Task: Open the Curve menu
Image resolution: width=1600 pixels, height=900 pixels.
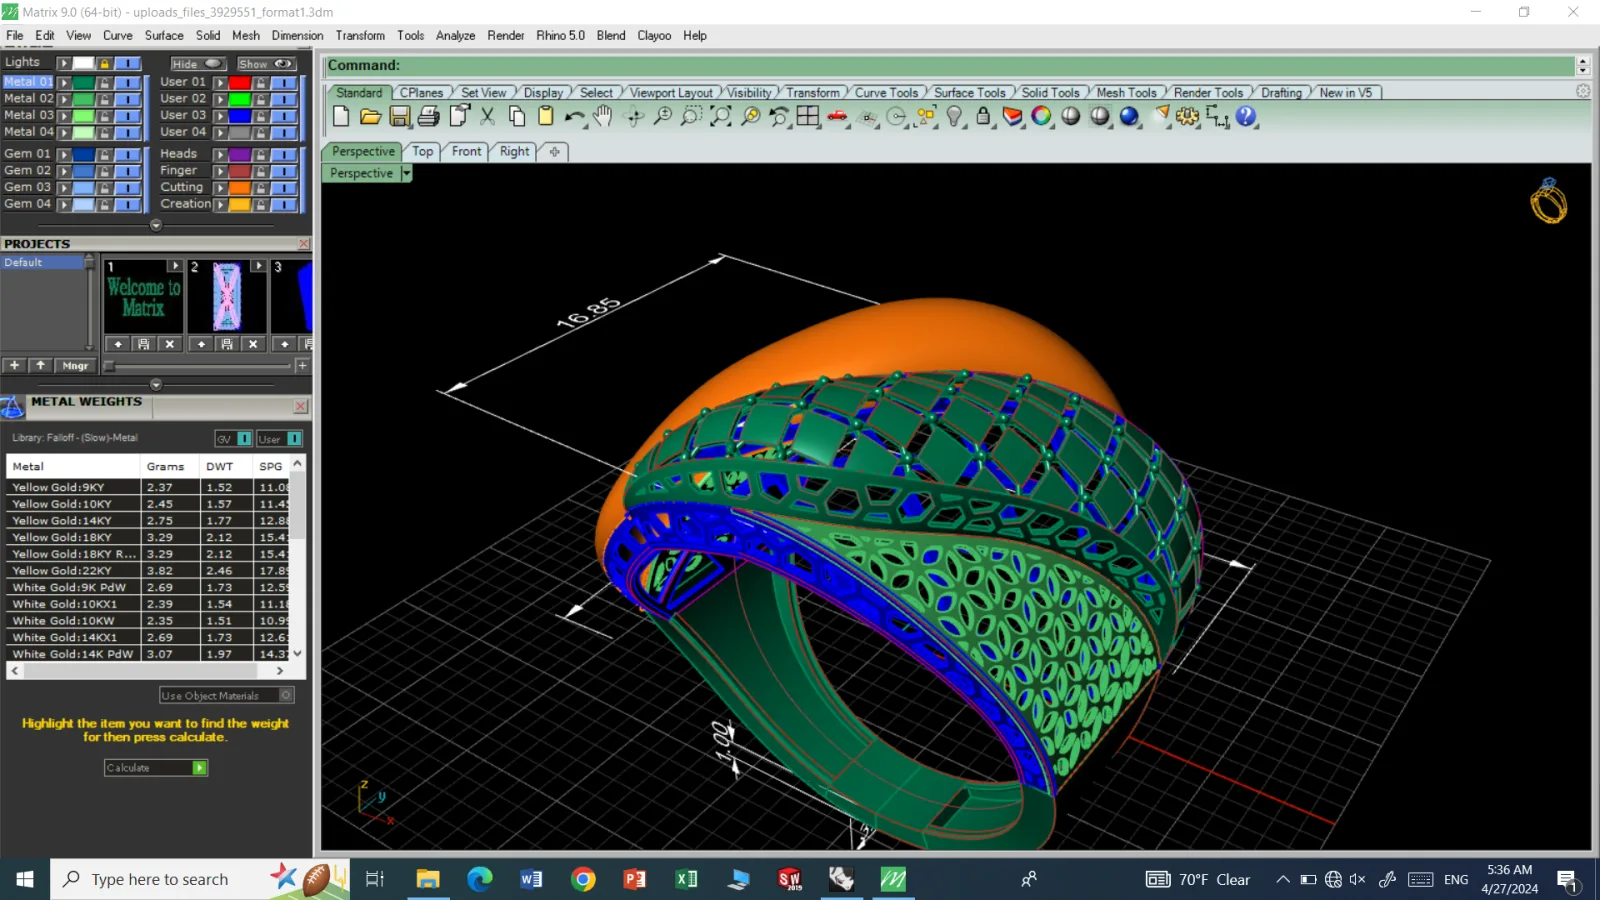Action: tap(117, 35)
